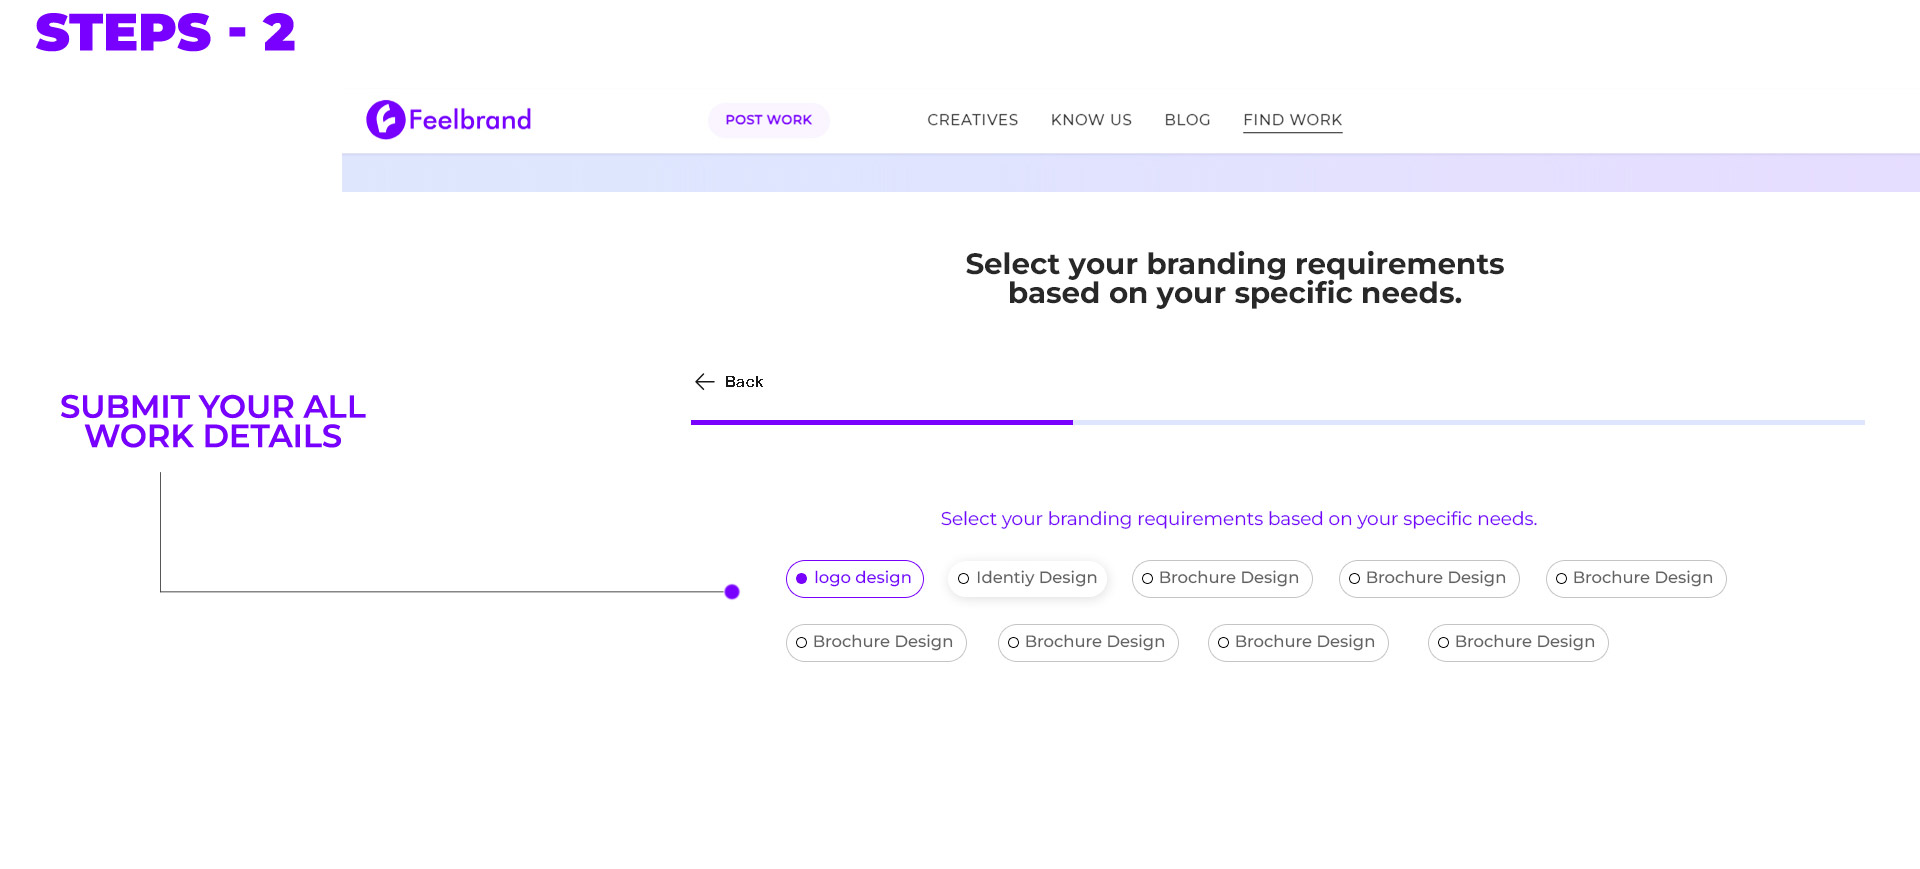
Task: Click the purple step progress bar
Action: pos(881,422)
